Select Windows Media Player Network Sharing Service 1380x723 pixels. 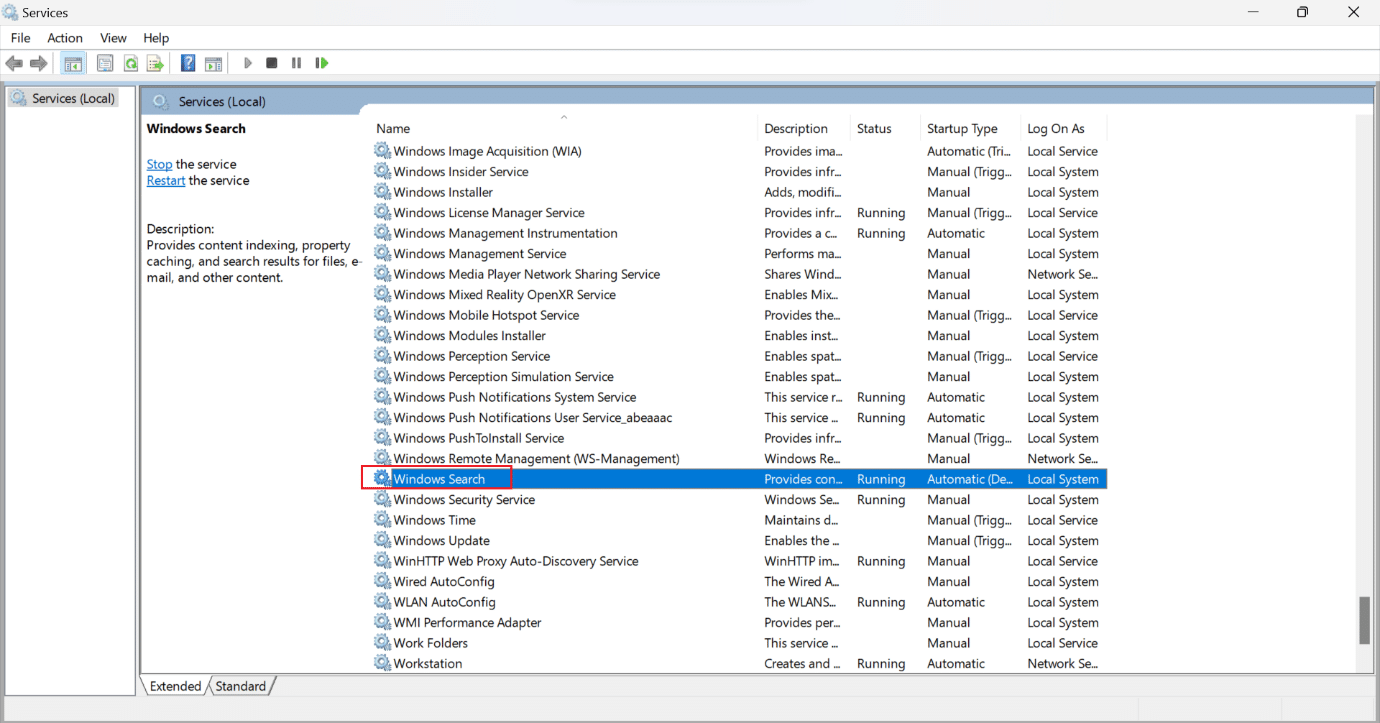739,274
